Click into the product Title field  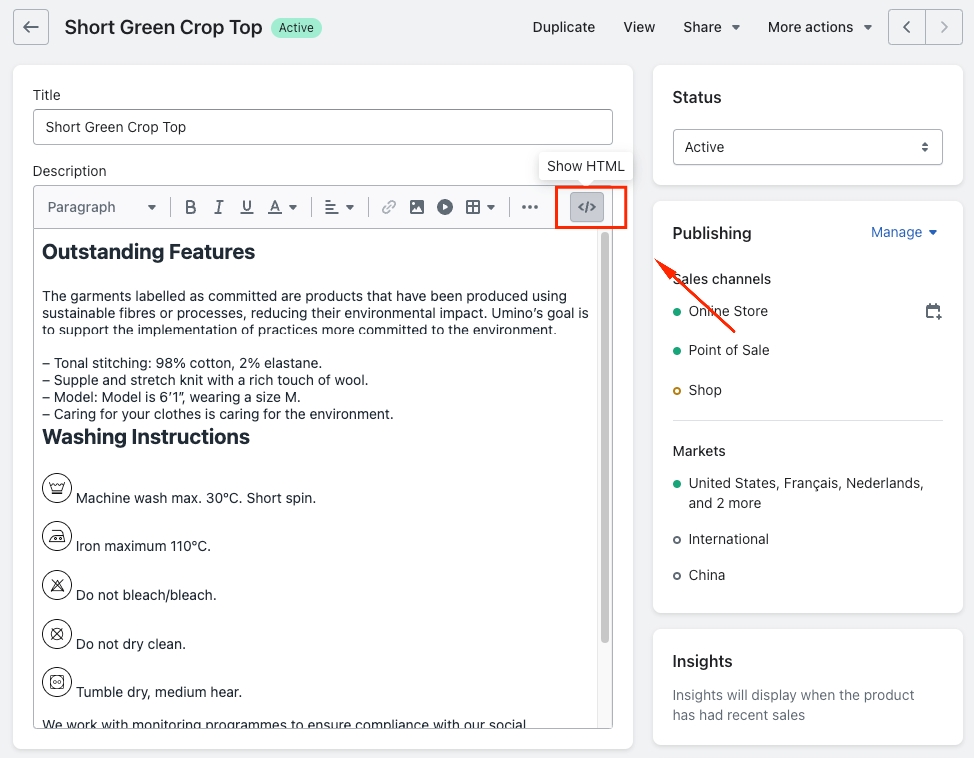click(322, 127)
